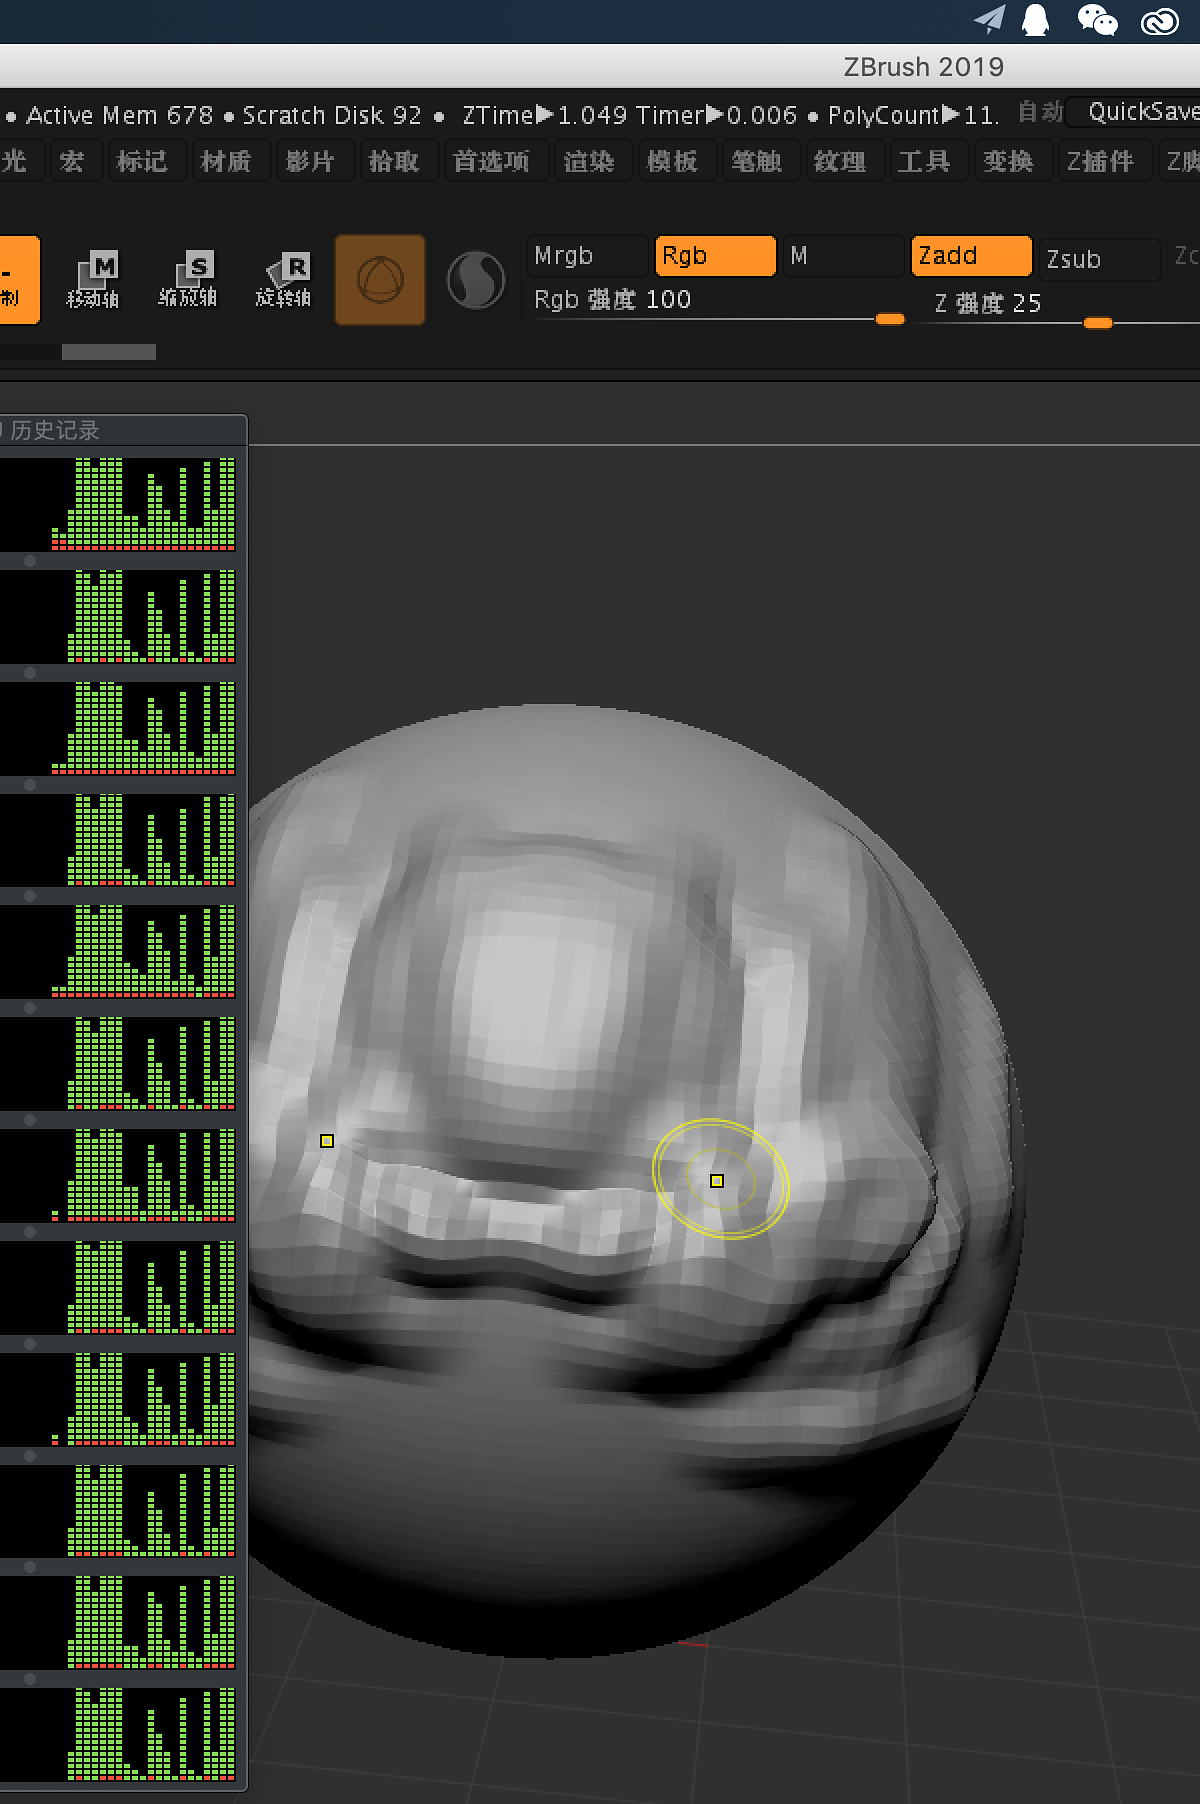Click the PolyCount status readout
Viewport: 1200px width, 1804px height.
[912, 115]
